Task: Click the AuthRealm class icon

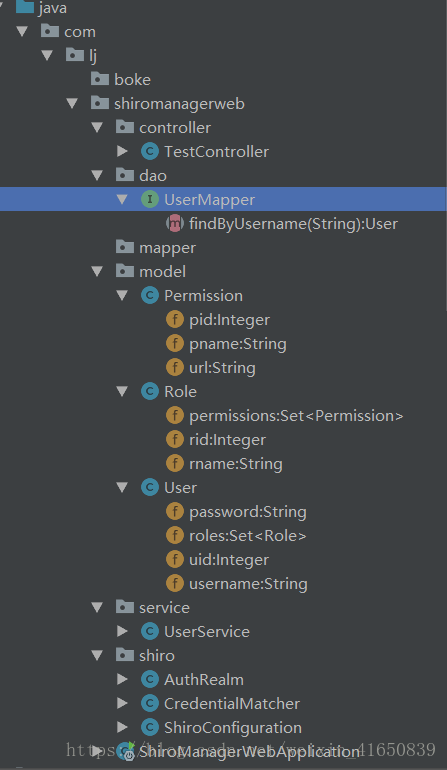Action: [150, 680]
